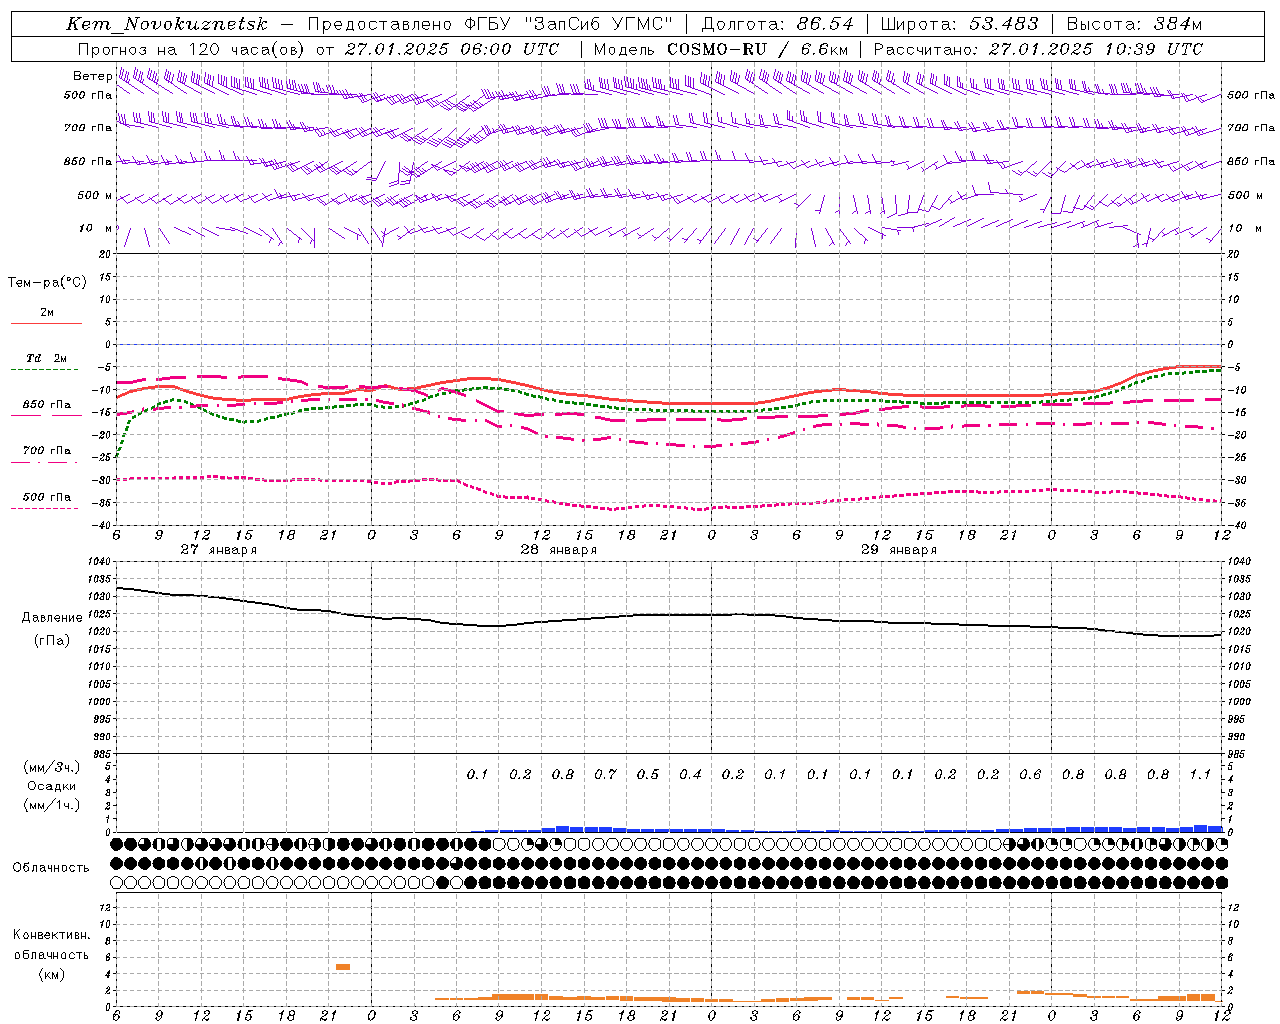The image size is (1280, 1024).
Task: Click the 0.7 precipitation value
Action: tap(605, 775)
